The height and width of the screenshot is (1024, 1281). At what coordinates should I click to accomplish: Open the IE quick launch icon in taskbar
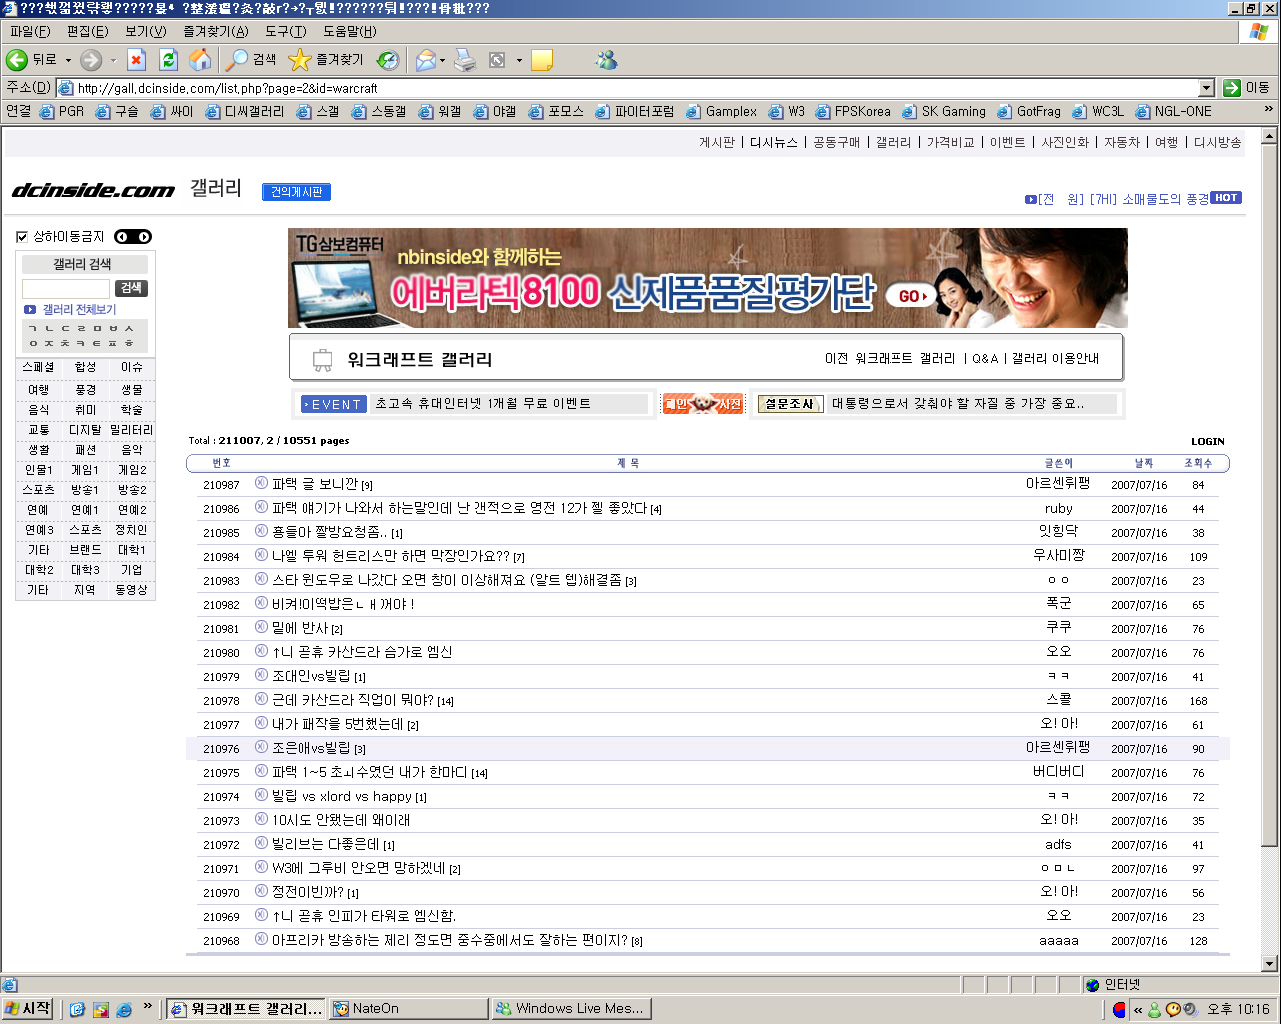124,1009
